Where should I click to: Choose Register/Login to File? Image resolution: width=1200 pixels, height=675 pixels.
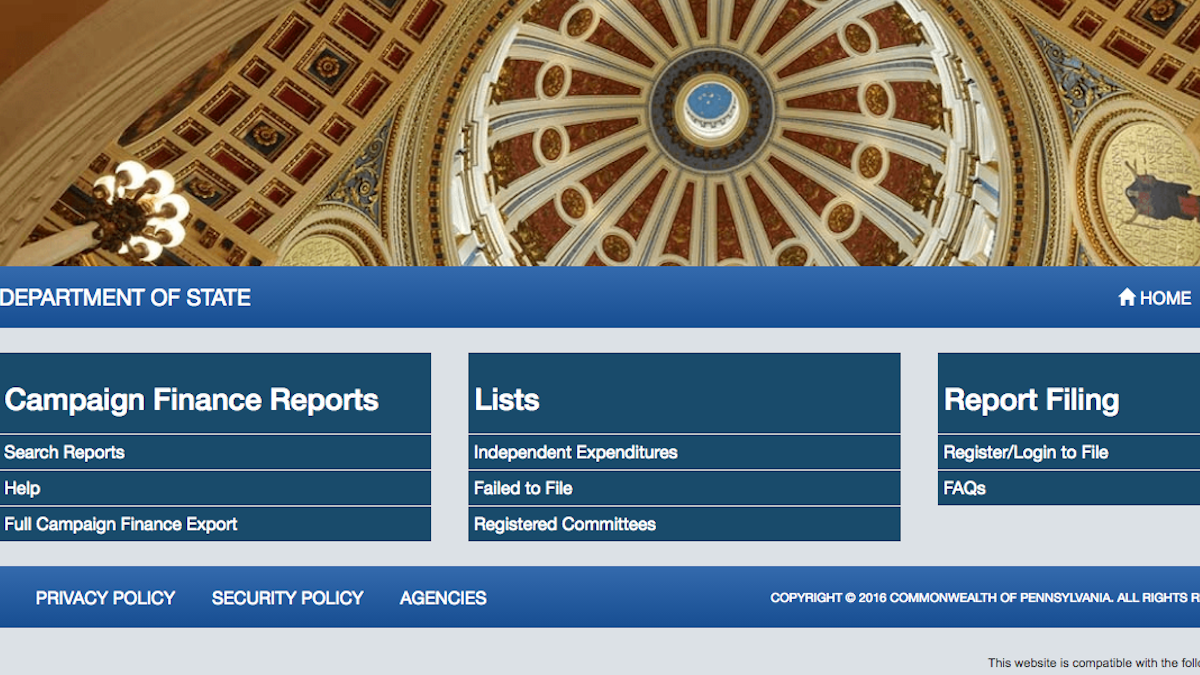click(1026, 452)
